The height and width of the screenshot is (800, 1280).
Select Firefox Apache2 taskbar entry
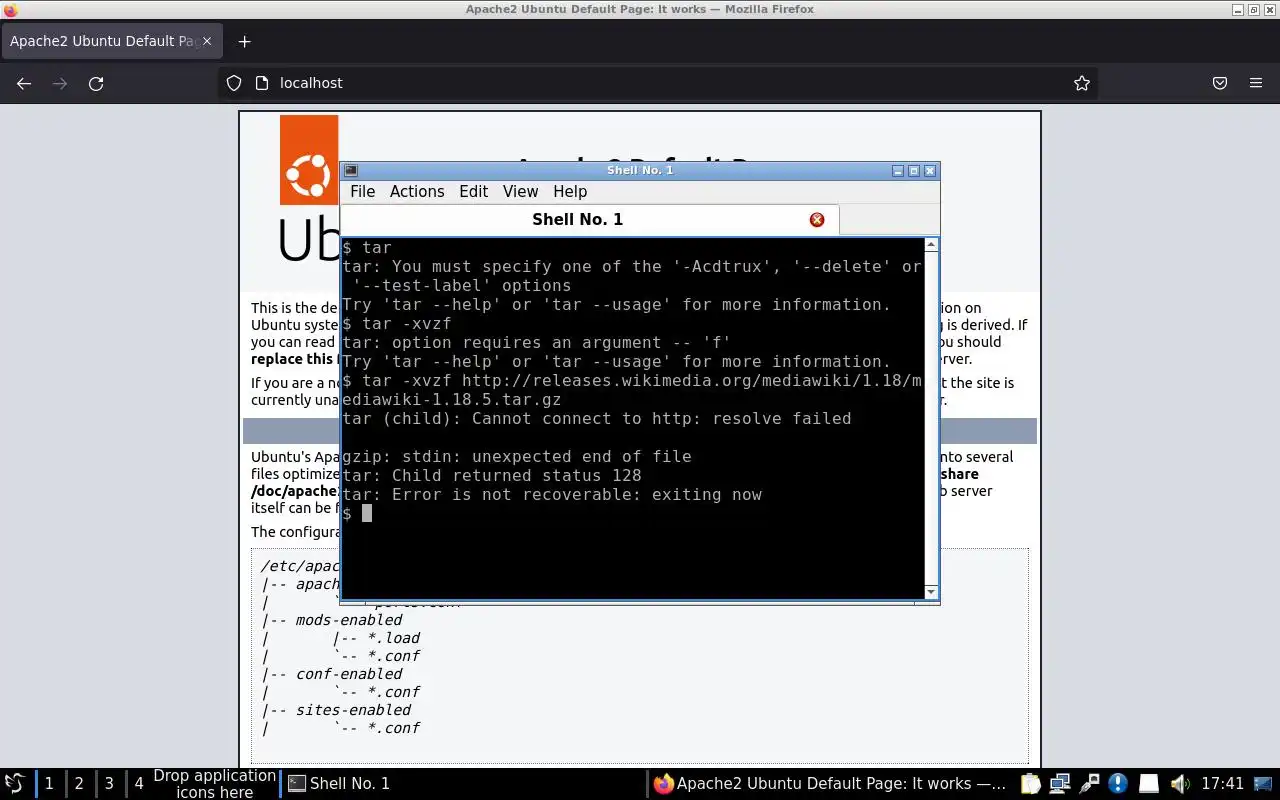830,784
